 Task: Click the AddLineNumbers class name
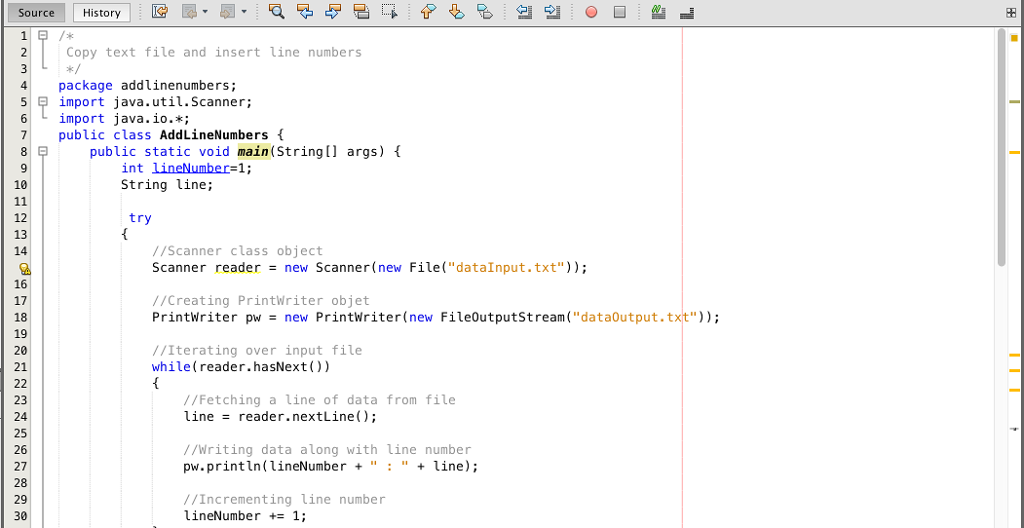pyautogui.click(x=214, y=135)
